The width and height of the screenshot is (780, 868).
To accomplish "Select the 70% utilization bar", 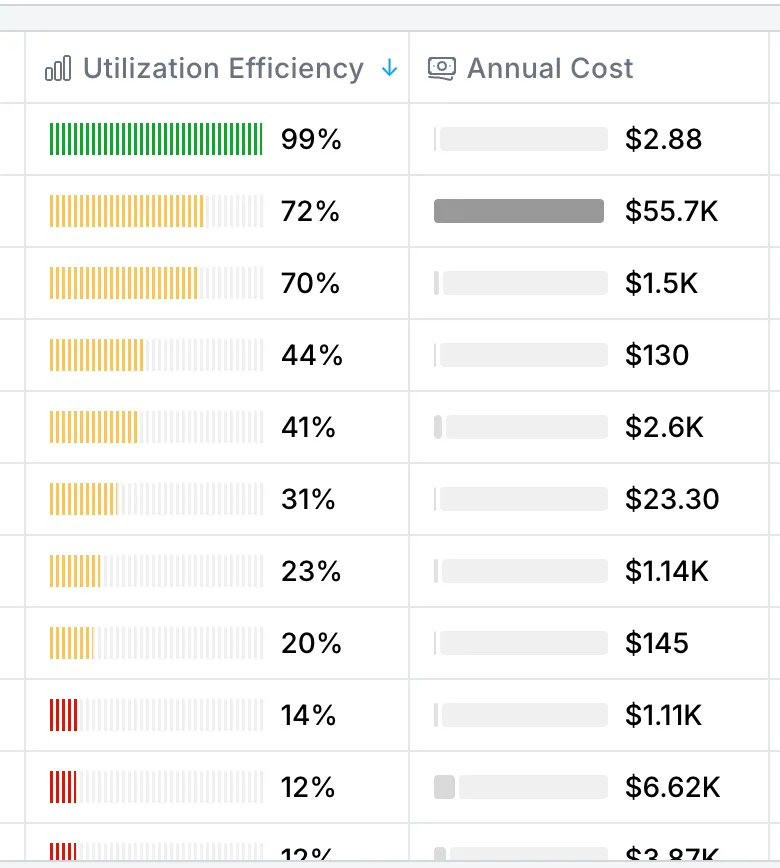I will click(156, 284).
